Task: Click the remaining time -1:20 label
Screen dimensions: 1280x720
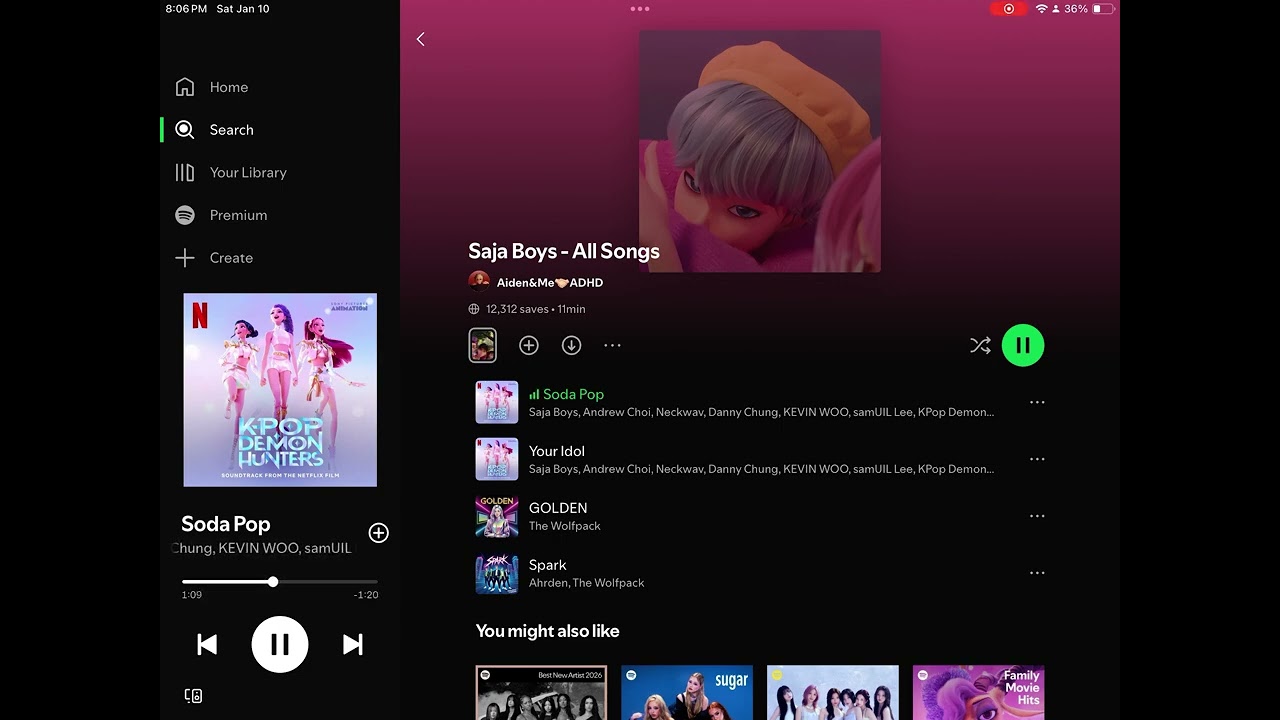Action: tap(366, 595)
